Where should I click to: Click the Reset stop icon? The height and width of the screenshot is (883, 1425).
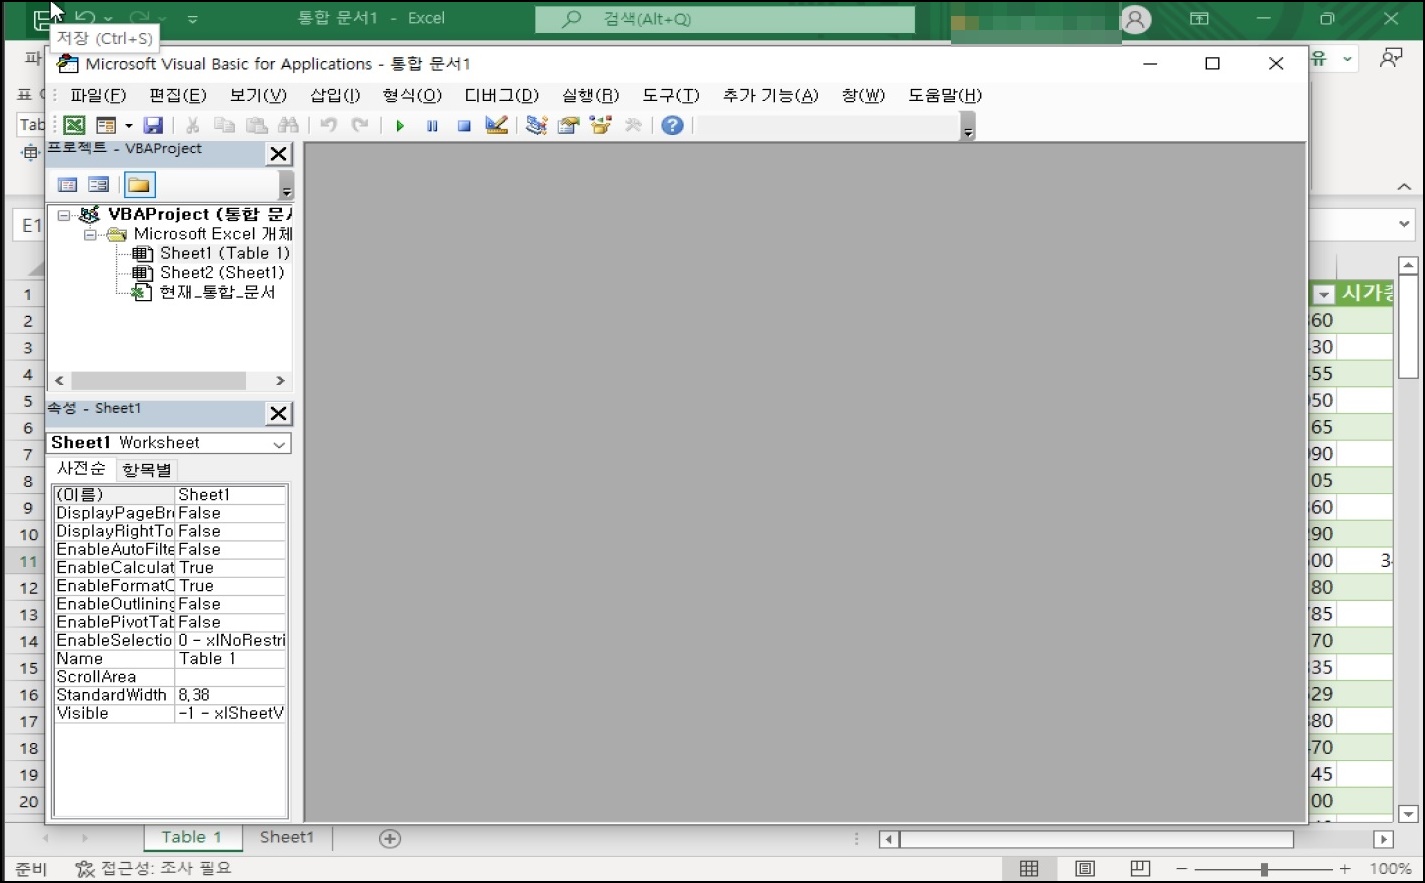point(464,125)
